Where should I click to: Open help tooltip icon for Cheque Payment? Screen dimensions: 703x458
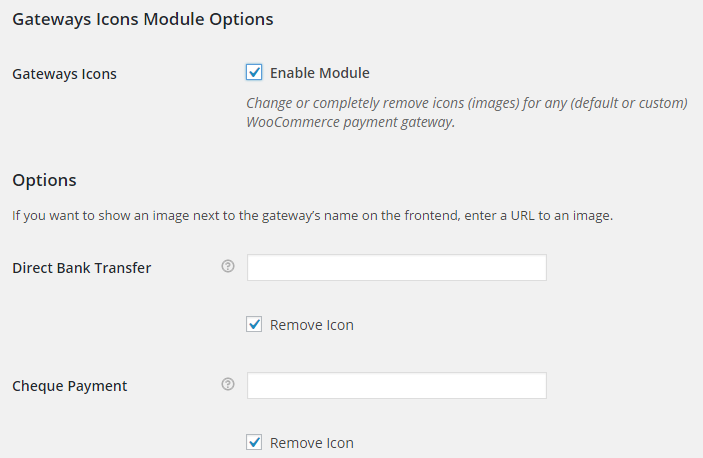pos(228,385)
